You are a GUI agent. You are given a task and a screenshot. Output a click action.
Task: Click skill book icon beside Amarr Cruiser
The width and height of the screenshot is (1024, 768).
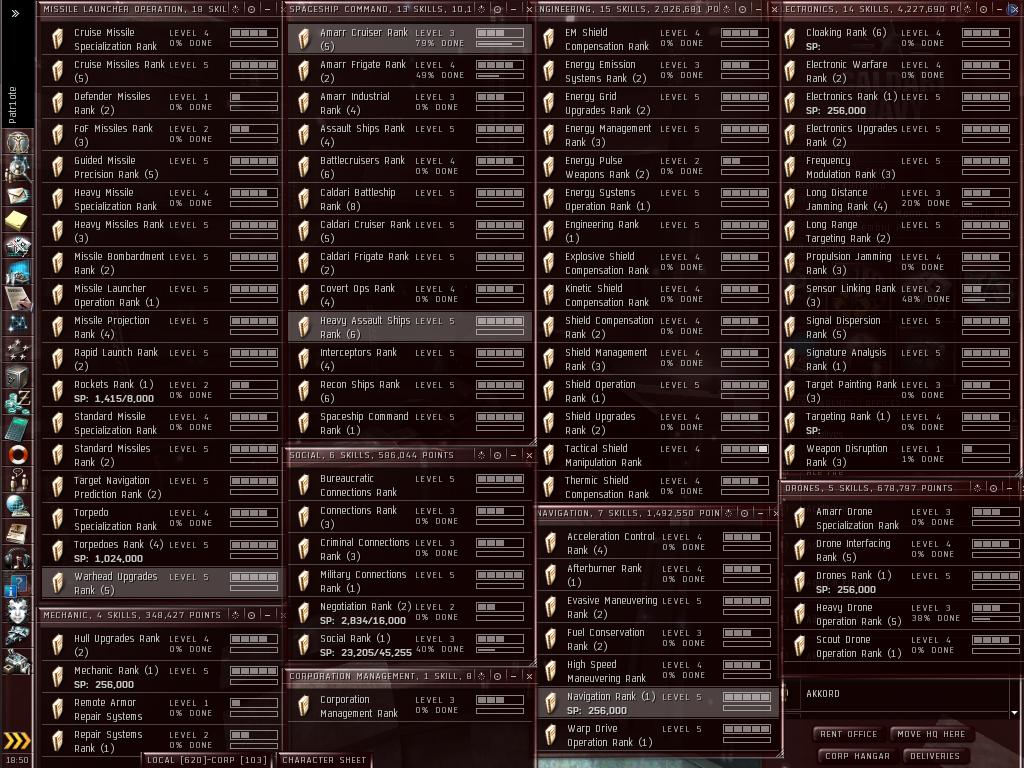pyautogui.click(x=303, y=39)
